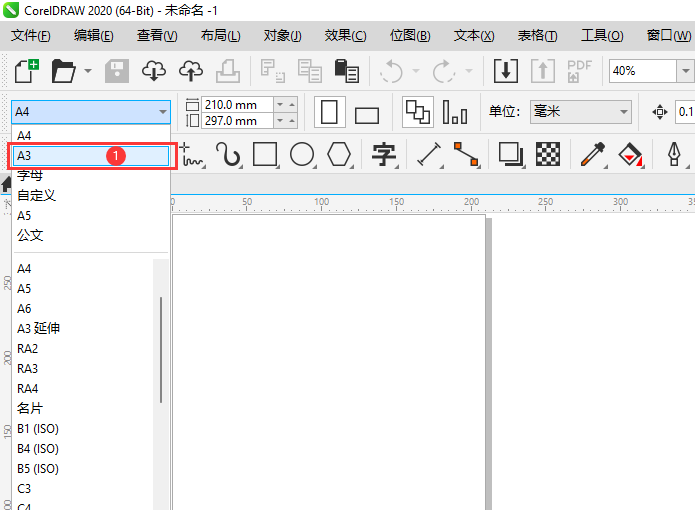Click the Undo arrow
Screen dimensions: 695x510
(x=391, y=71)
